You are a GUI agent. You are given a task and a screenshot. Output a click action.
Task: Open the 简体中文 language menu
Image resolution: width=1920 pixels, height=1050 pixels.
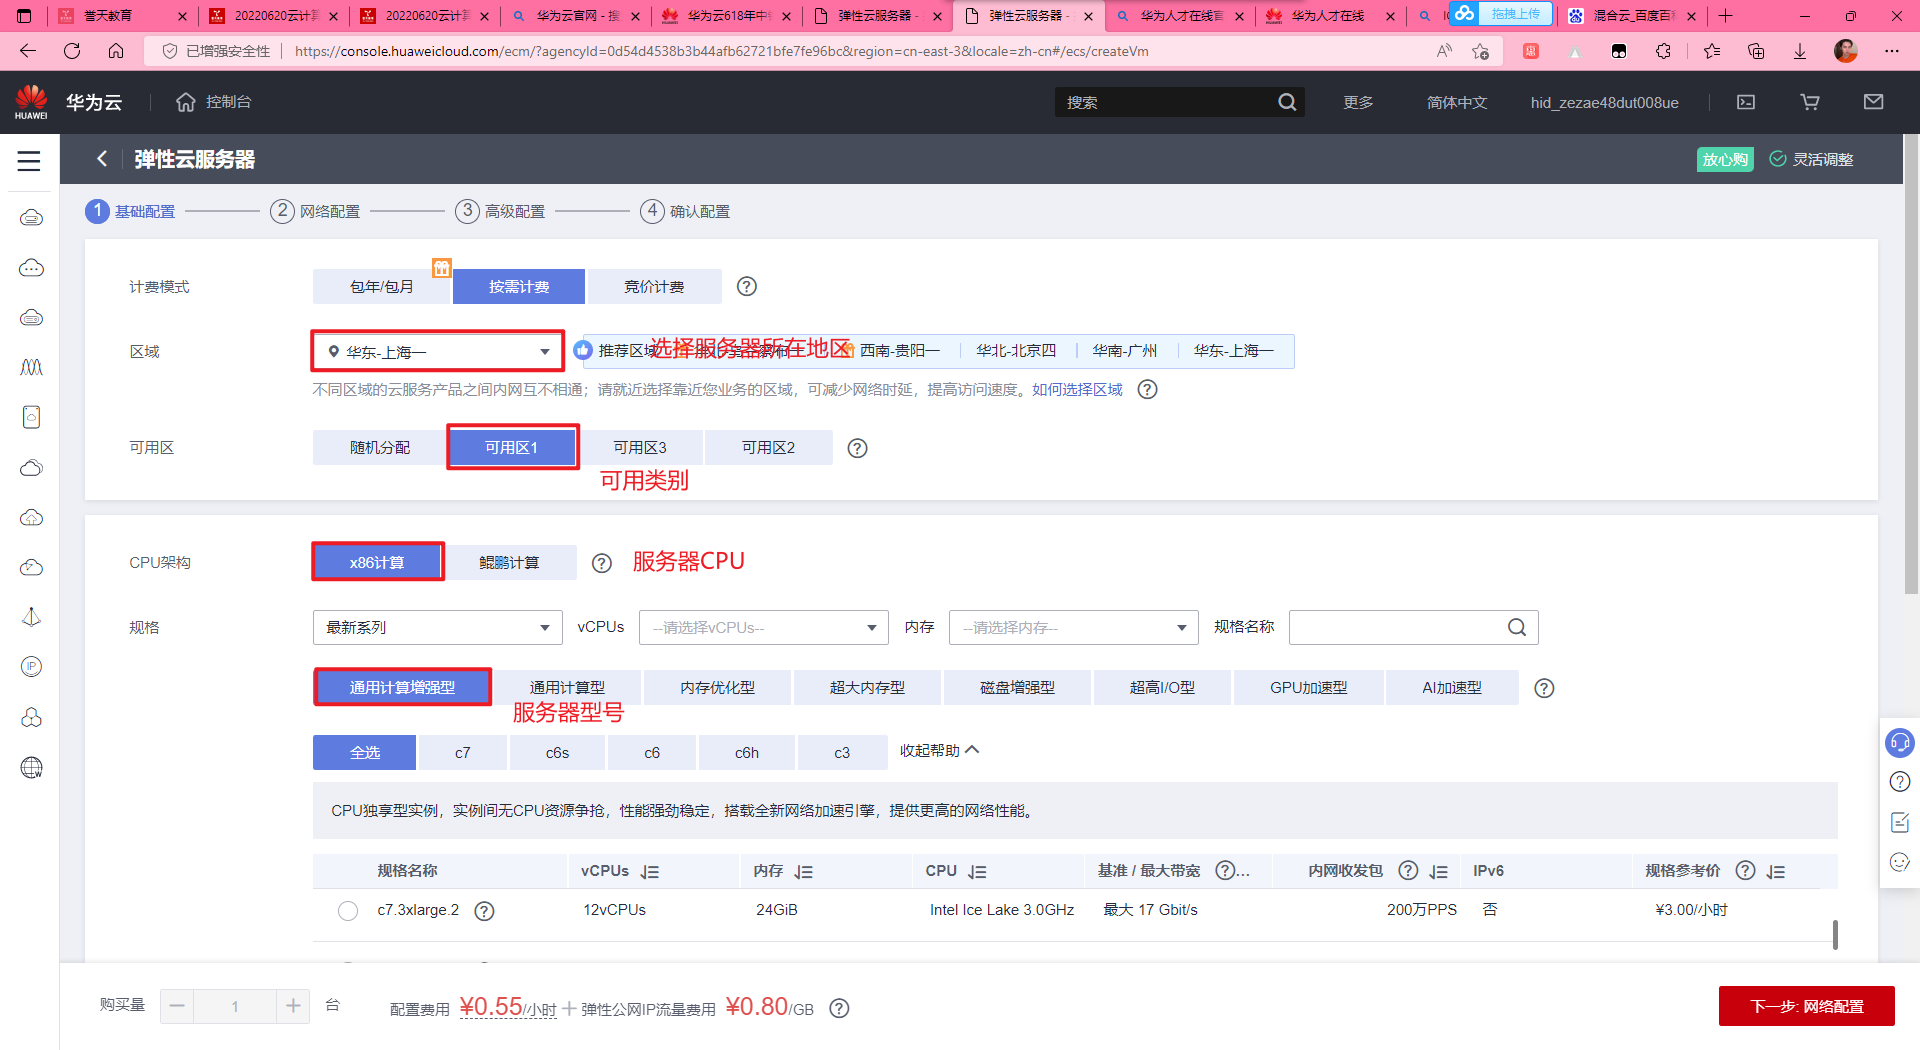click(1456, 102)
